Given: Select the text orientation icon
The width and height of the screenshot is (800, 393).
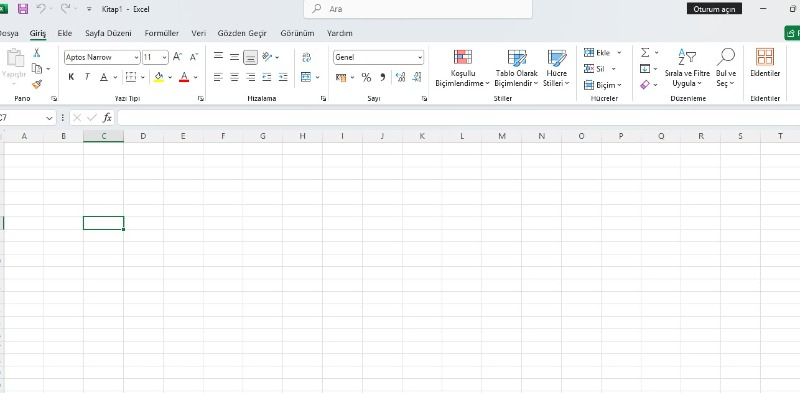Looking at the screenshot, I should (x=267, y=57).
